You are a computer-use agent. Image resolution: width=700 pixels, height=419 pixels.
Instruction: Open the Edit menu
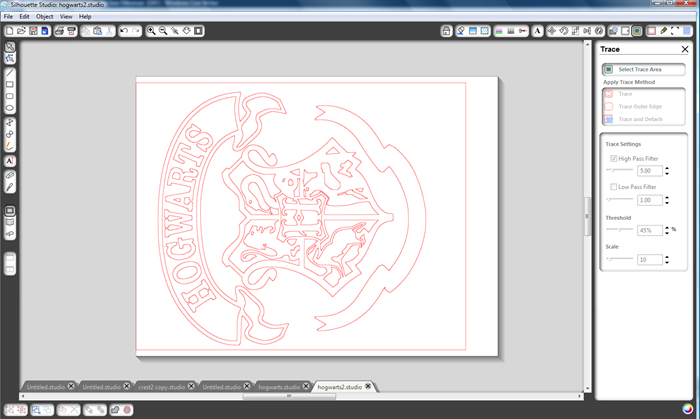pos(24,17)
